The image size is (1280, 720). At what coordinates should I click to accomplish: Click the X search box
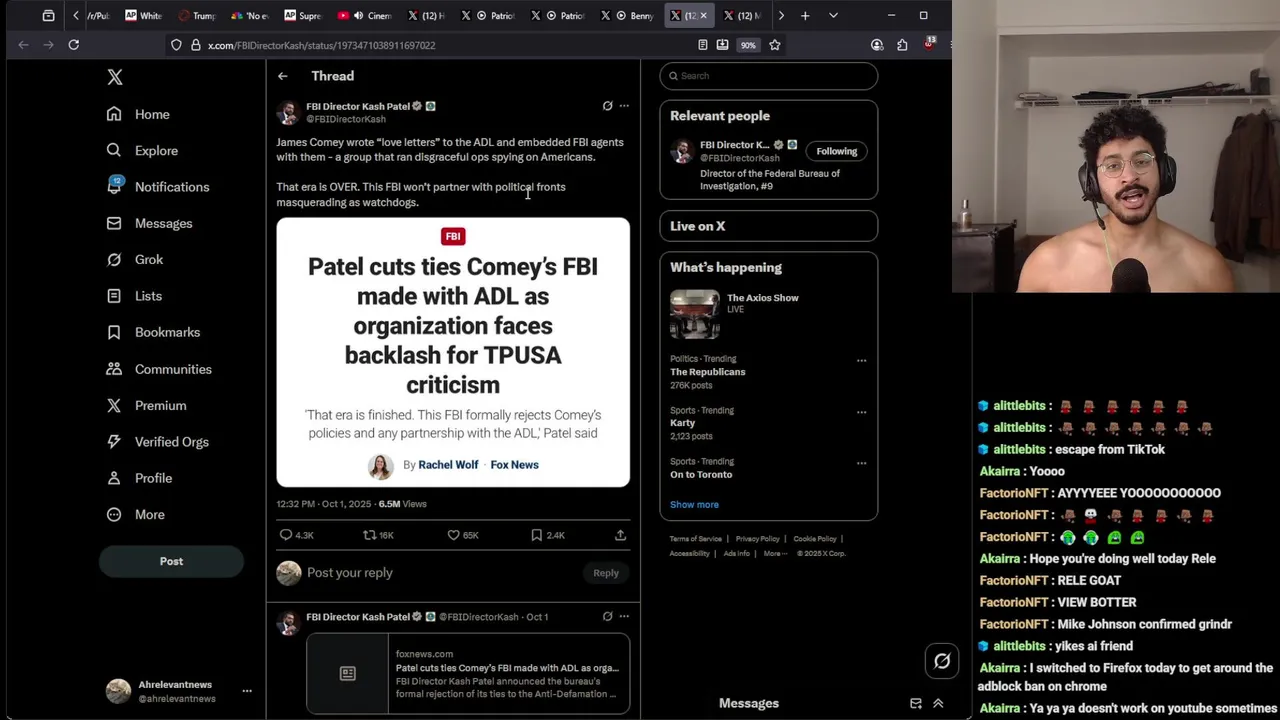pyautogui.click(x=768, y=76)
